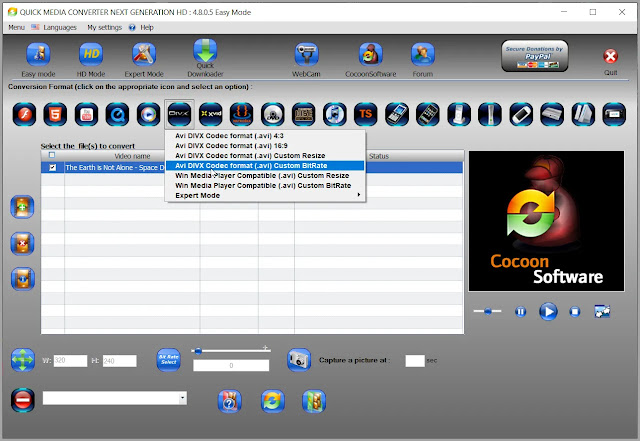Screen dimensions: 640x441
Task: Launch the Quick Downloader
Action: pyautogui.click(x=205, y=51)
